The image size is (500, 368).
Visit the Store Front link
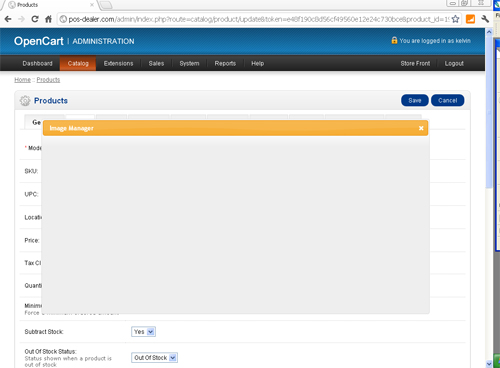[x=415, y=63]
